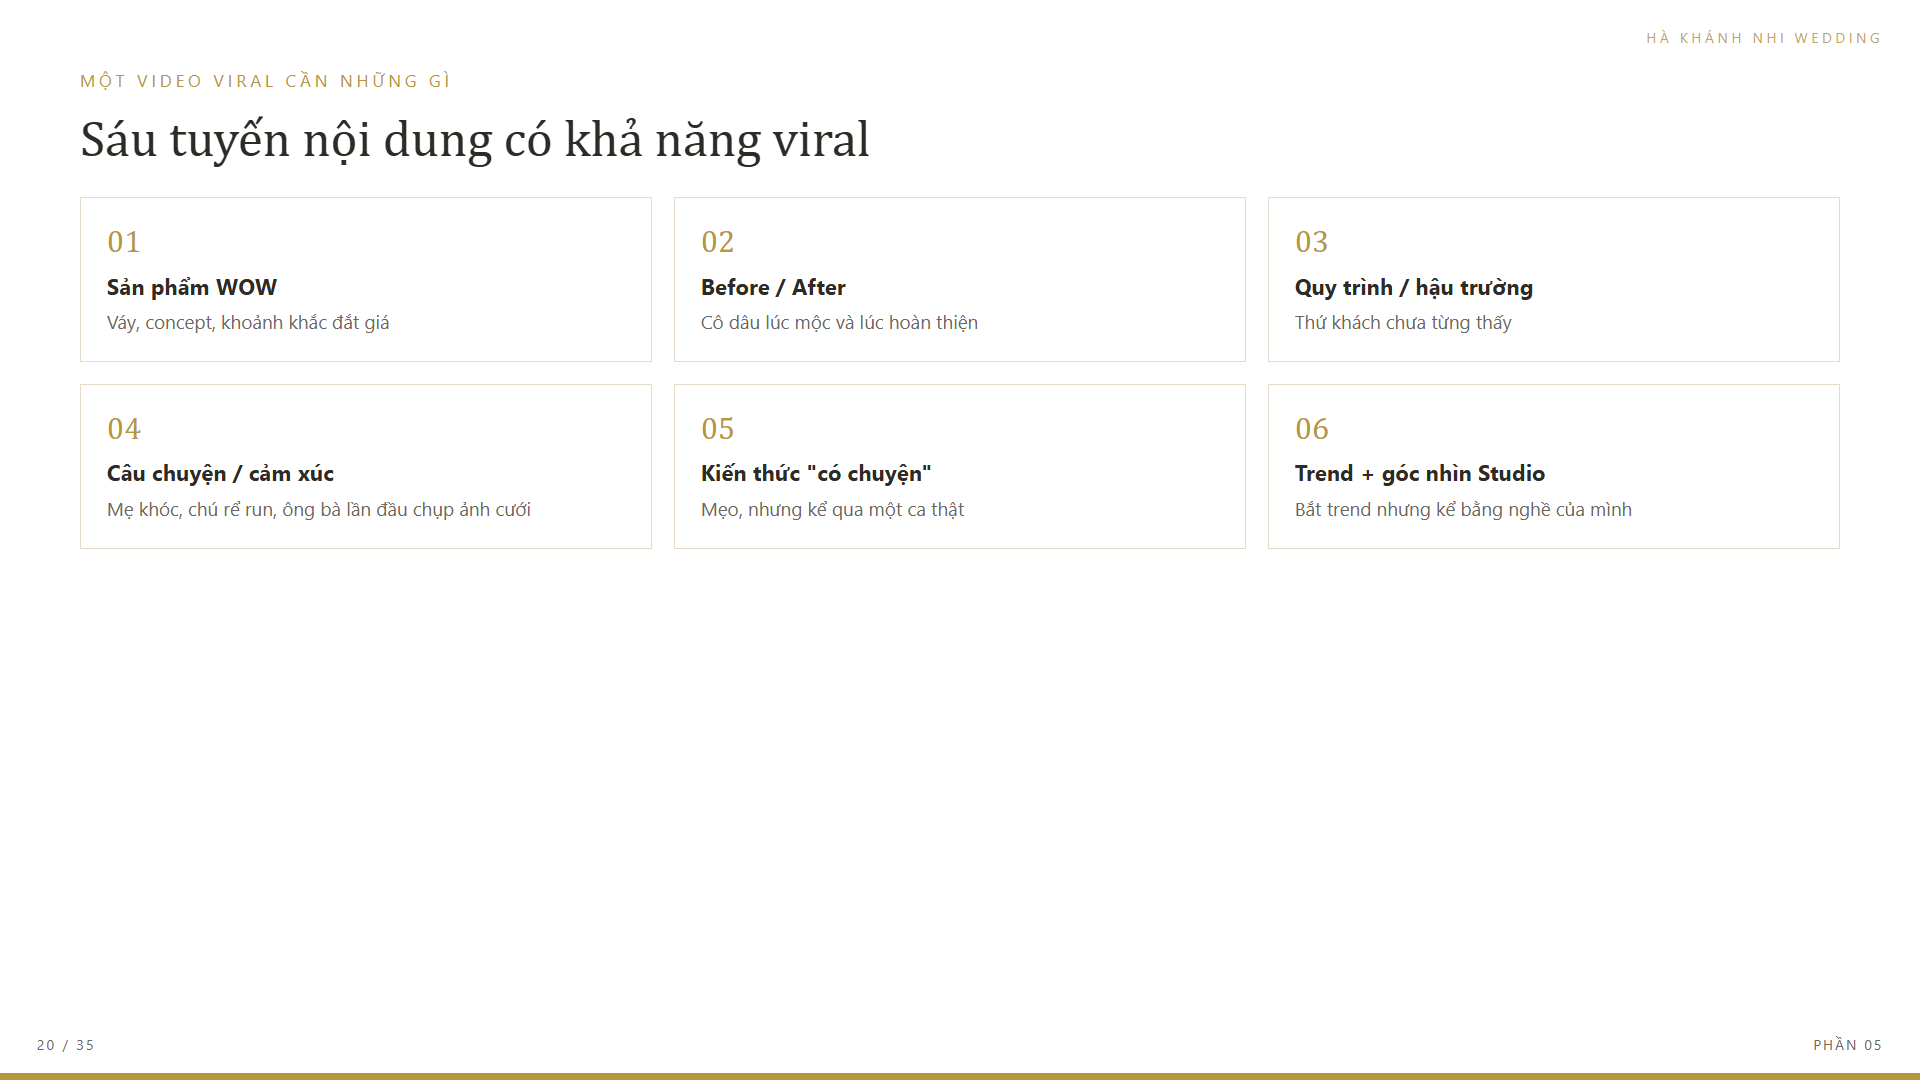Select the Kiến thức "có chuyện" card

pos(960,466)
